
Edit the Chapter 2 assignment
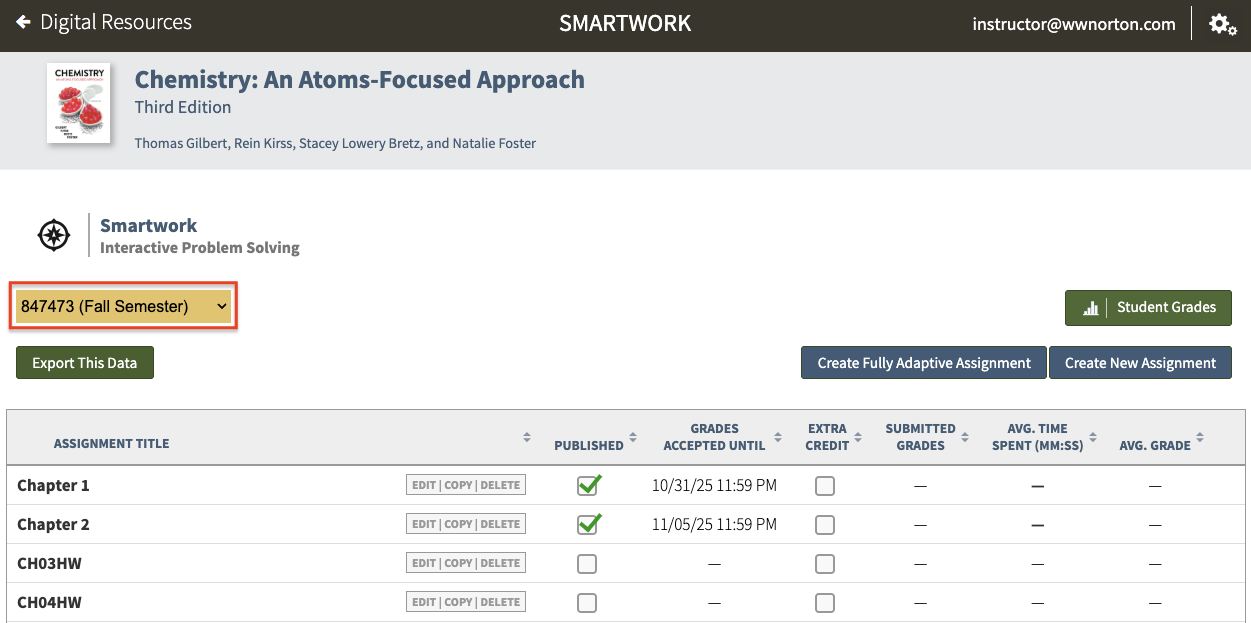(x=424, y=524)
